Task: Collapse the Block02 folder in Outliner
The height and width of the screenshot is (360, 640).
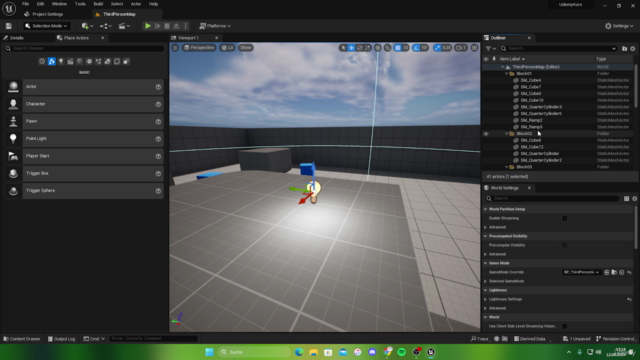Action: (507, 133)
